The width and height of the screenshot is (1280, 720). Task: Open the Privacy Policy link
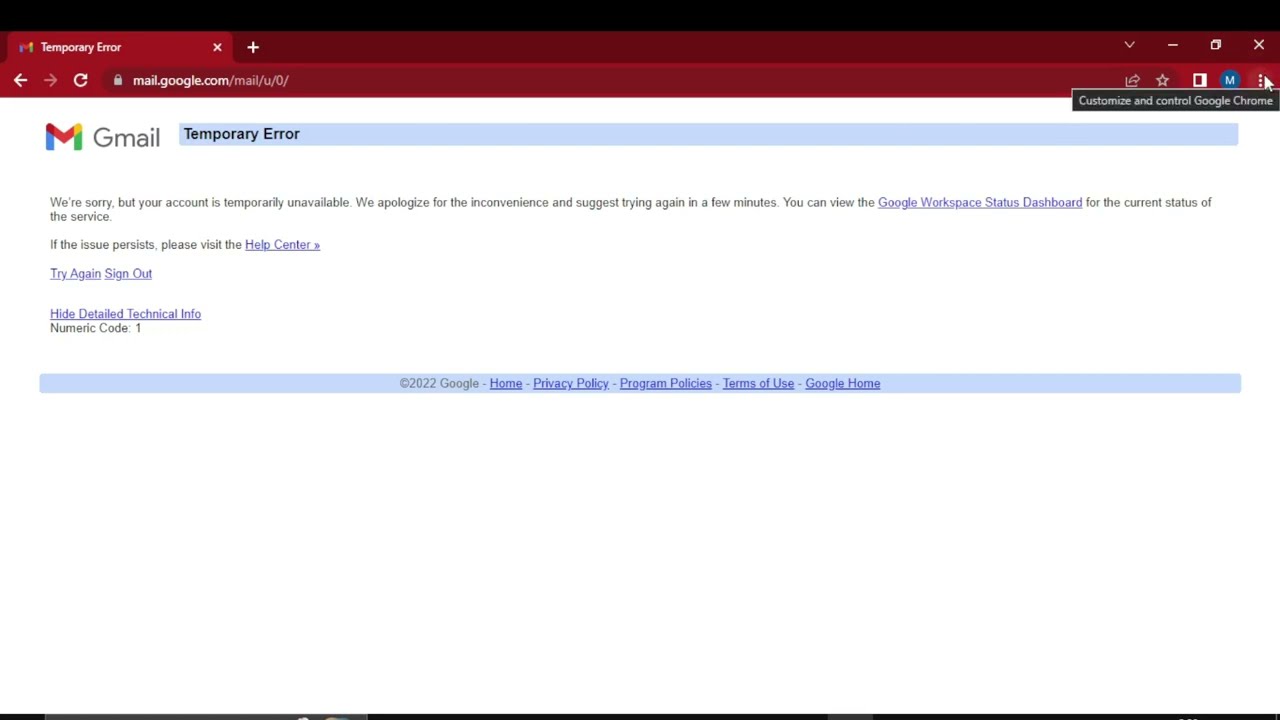[571, 383]
